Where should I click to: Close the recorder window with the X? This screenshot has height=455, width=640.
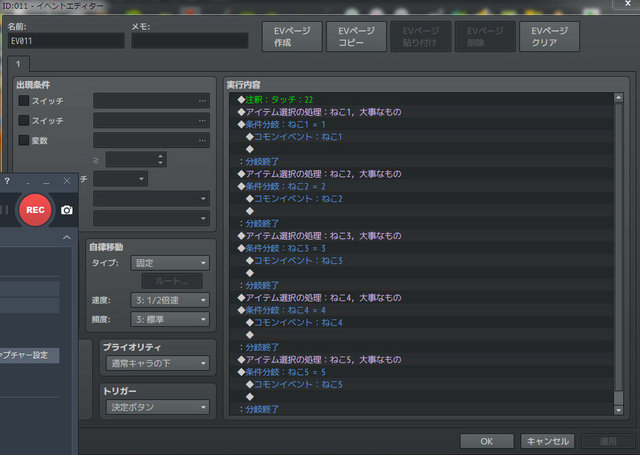click(x=67, y=181)
